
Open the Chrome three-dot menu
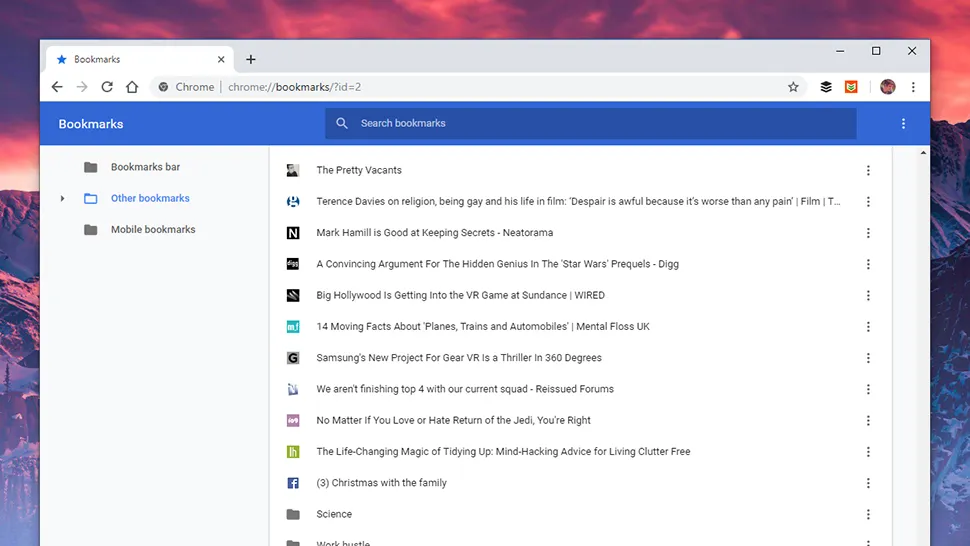tap(913, 87)
